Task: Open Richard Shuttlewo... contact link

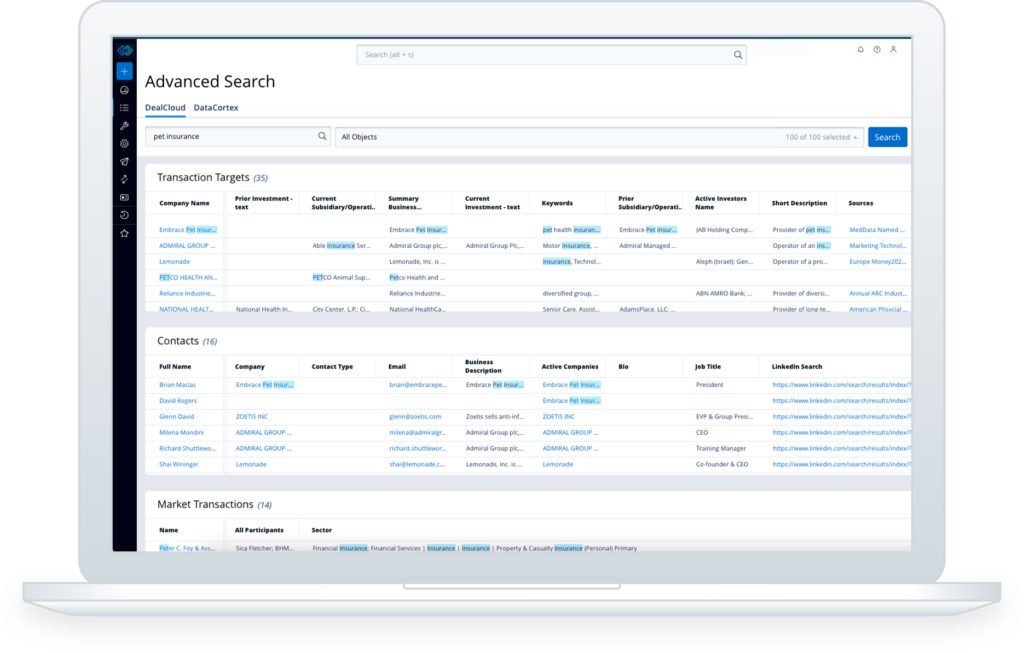Action: tap(187, 449)
